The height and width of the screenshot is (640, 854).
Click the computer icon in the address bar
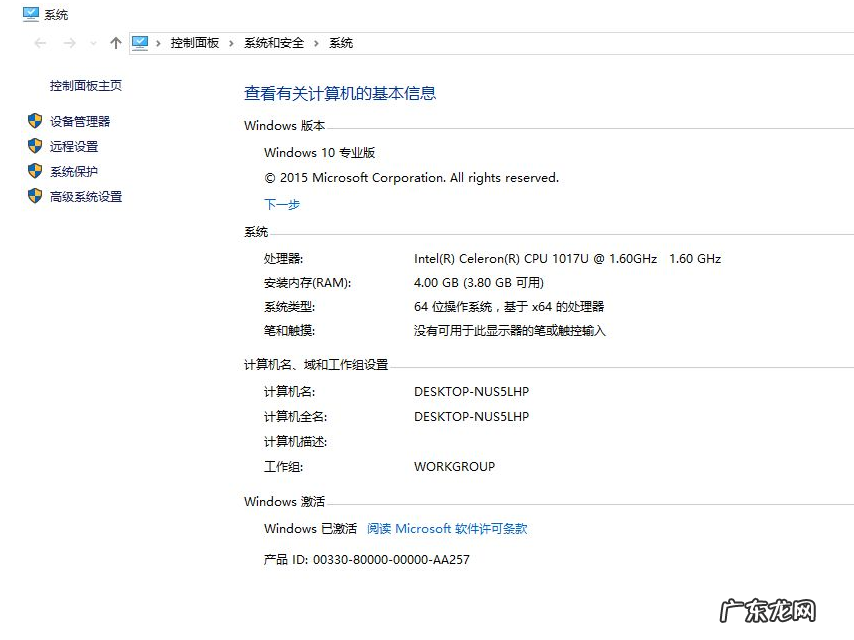[141, 42]
